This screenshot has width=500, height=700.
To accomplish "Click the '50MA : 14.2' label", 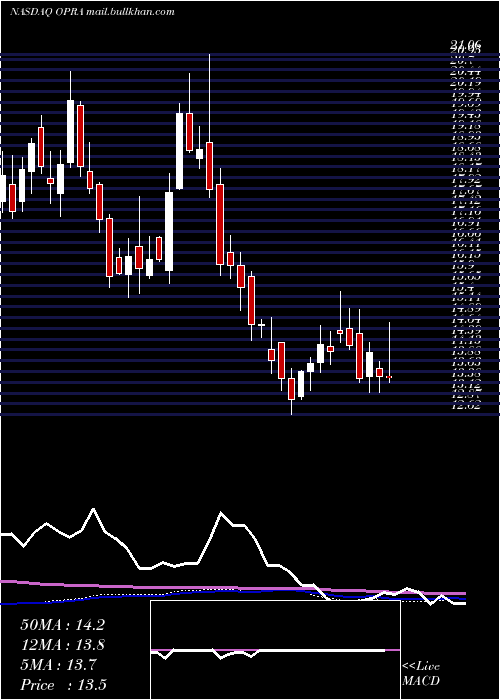I will [62, 625].
